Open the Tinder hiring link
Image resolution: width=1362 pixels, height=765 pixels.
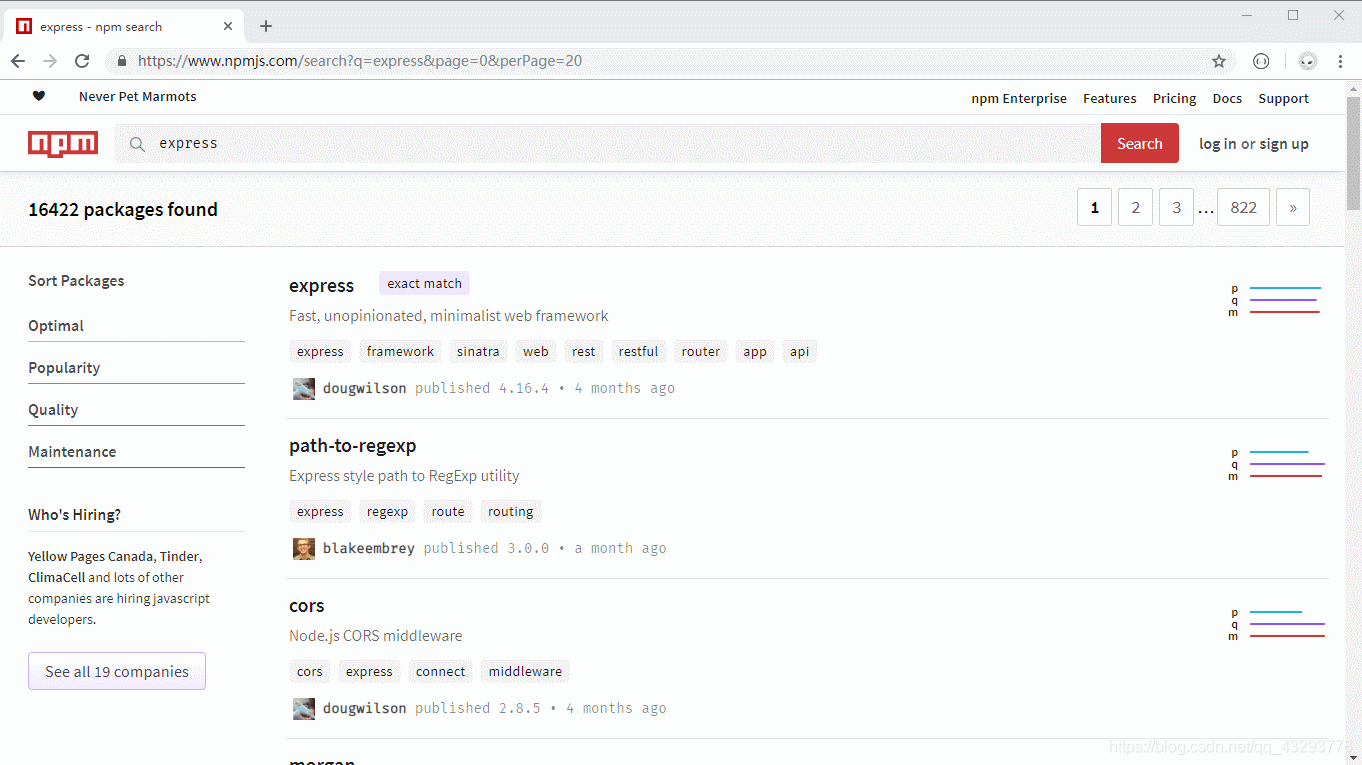[x=180, y=556]
